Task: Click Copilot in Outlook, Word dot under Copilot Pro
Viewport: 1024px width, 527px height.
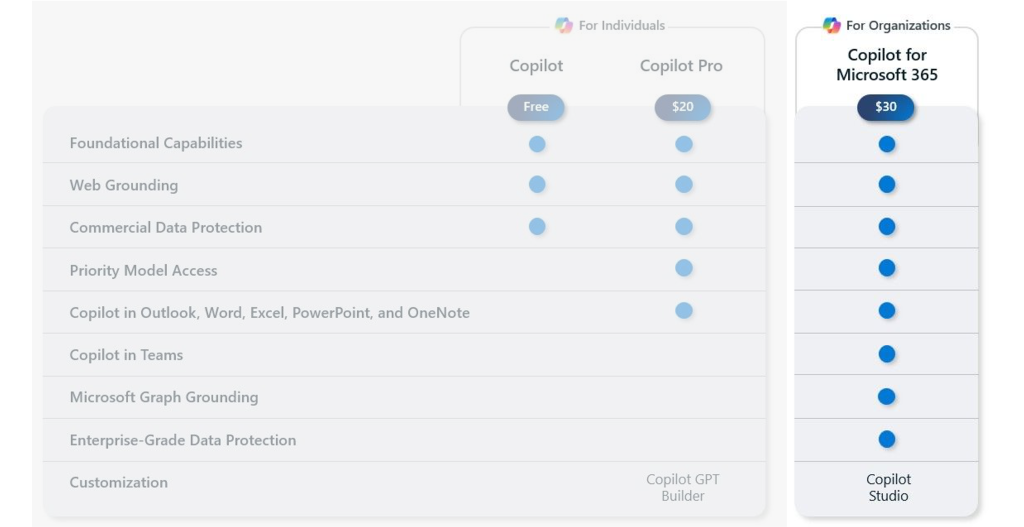Action: click(684, 311)
